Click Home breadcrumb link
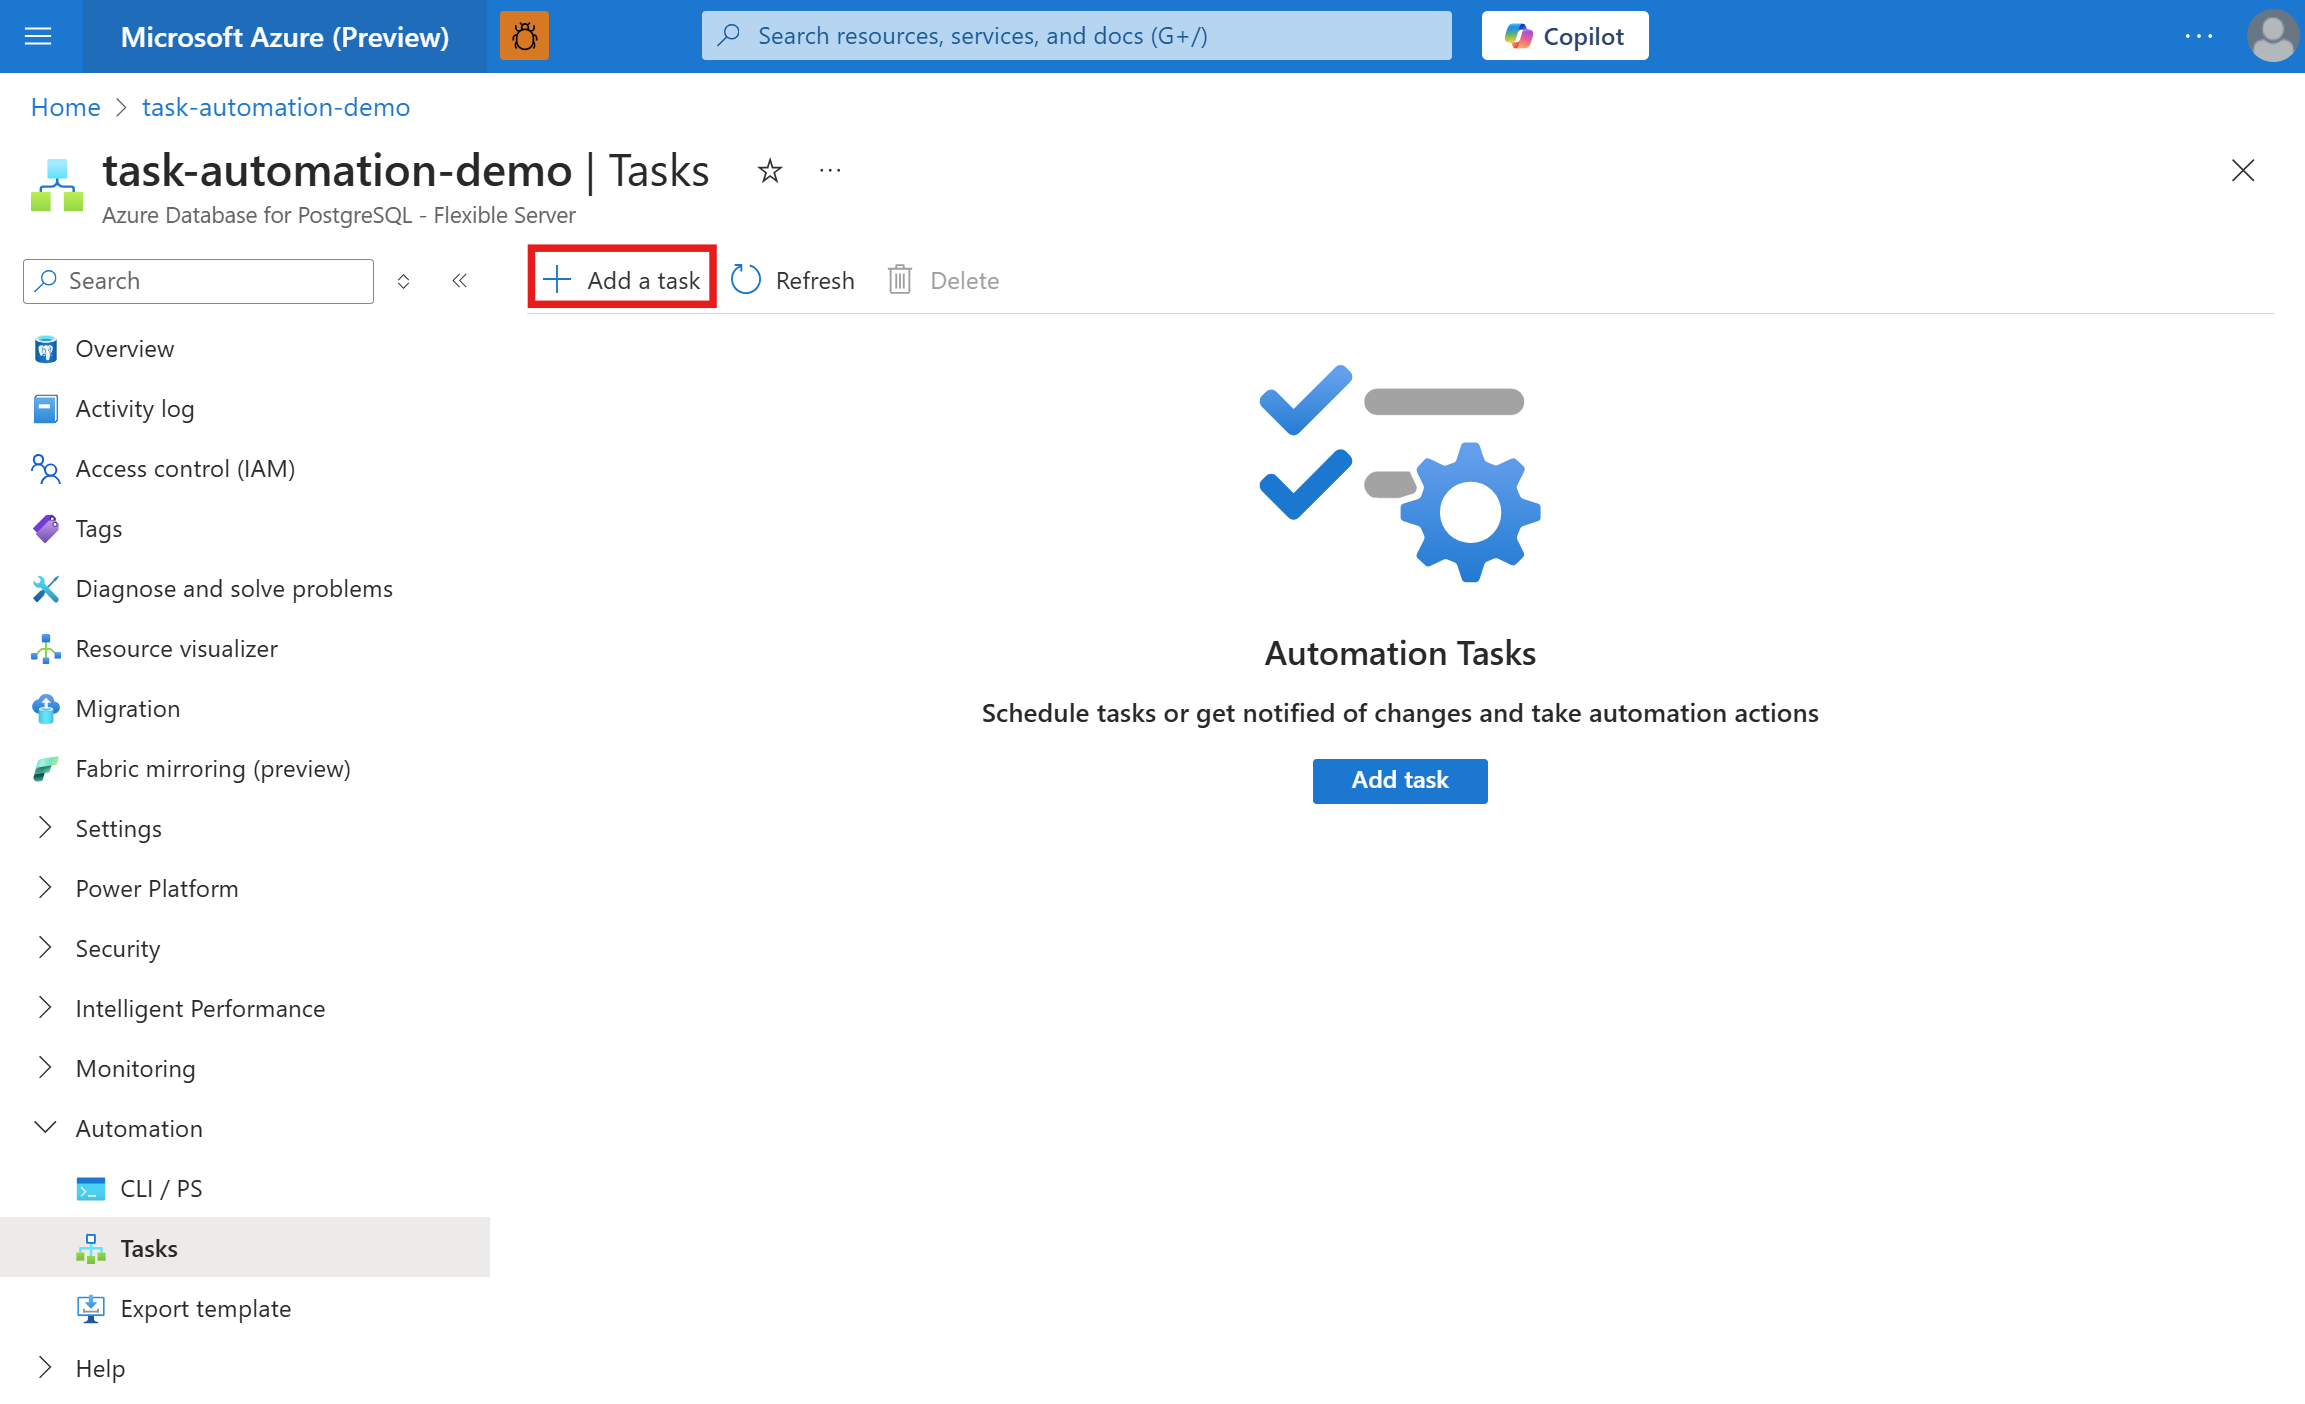The height and width of the screenshot is (1404, 2305). (66, 107)
